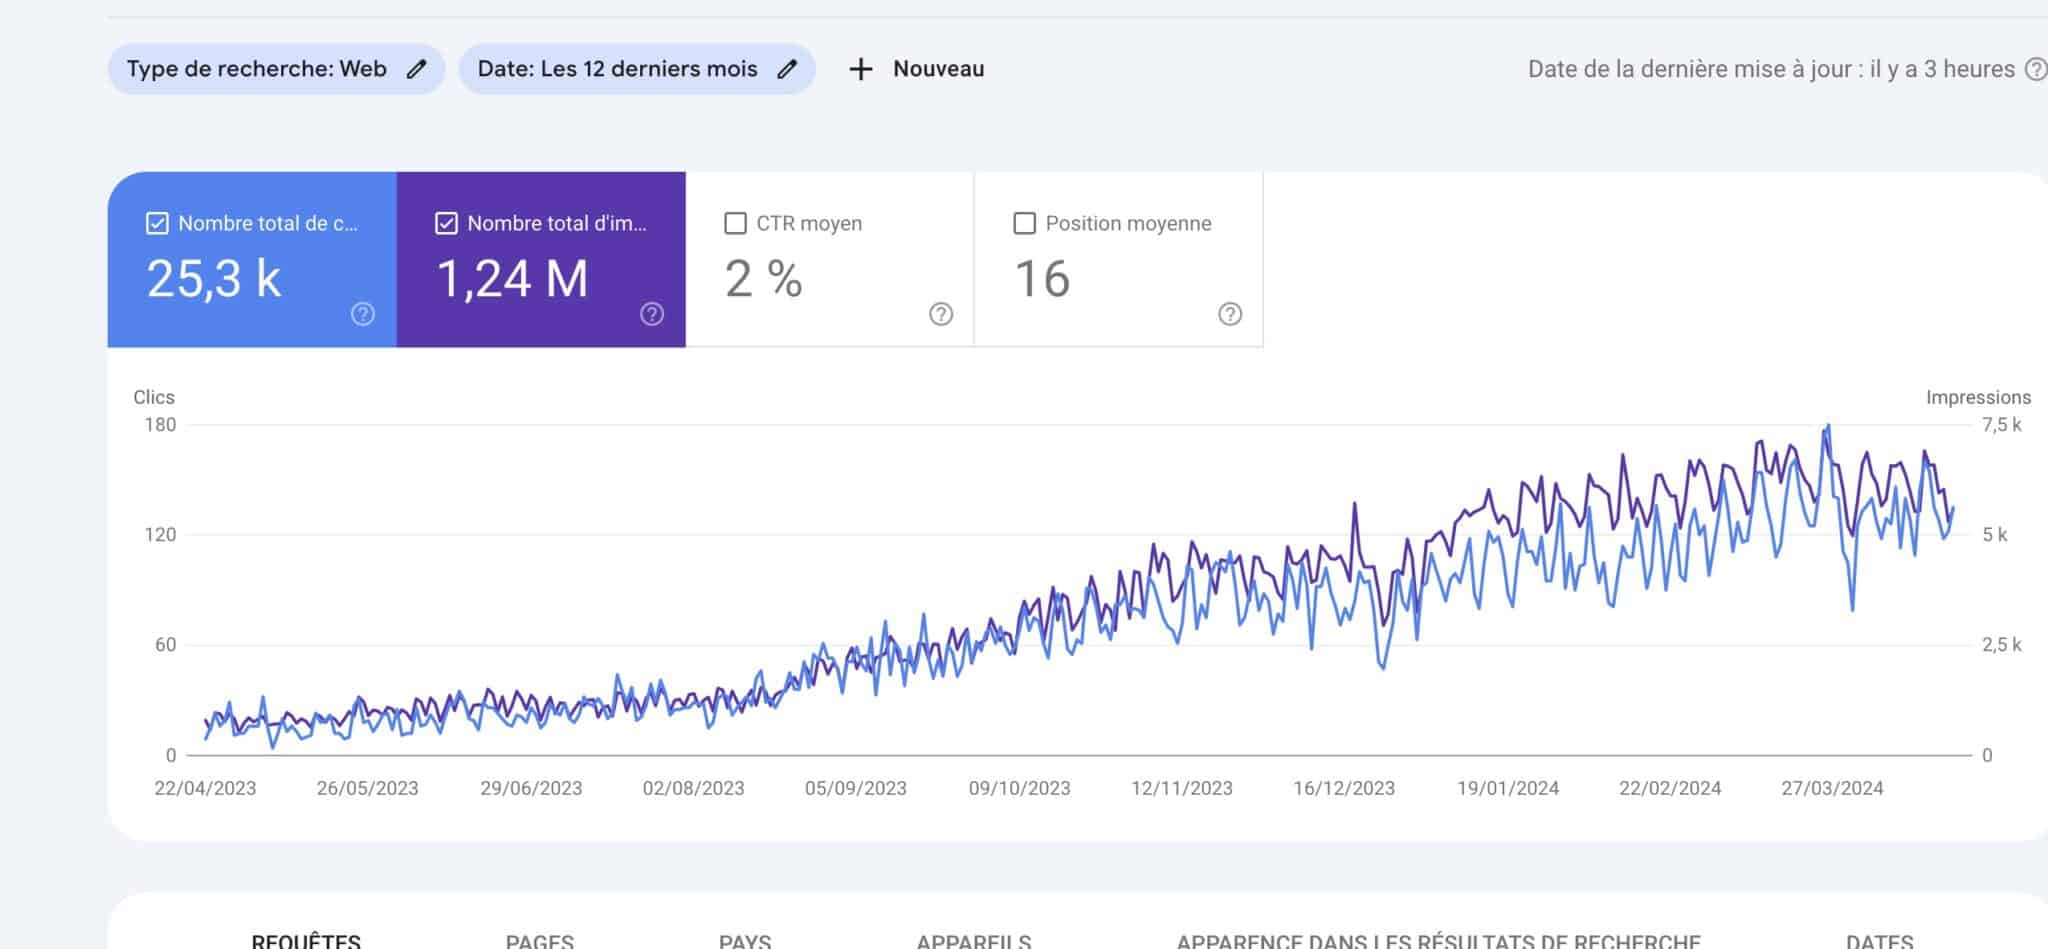The height and width of the screenshot is (949, 2048).
Task: Uncheck the total impressions checkbox
Action: pos(446,223)
